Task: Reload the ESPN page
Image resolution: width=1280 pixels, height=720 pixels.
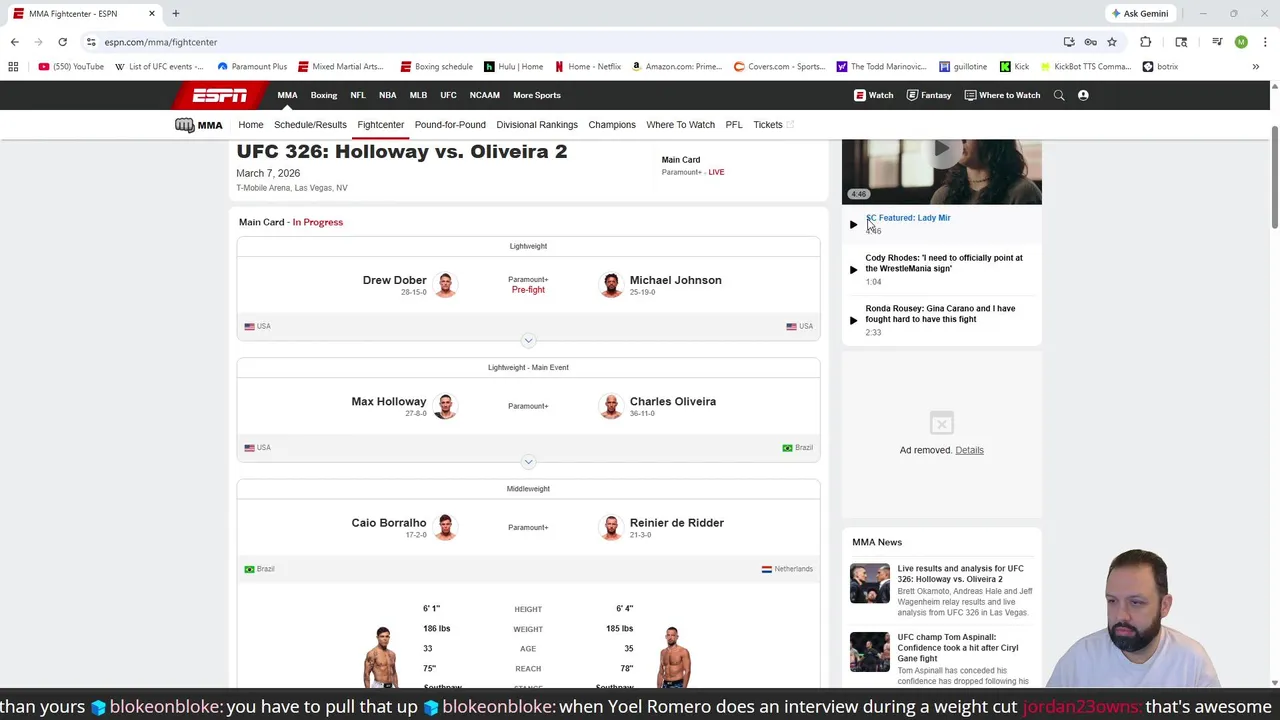Action: pyautogui.click(x=62, y=42)
